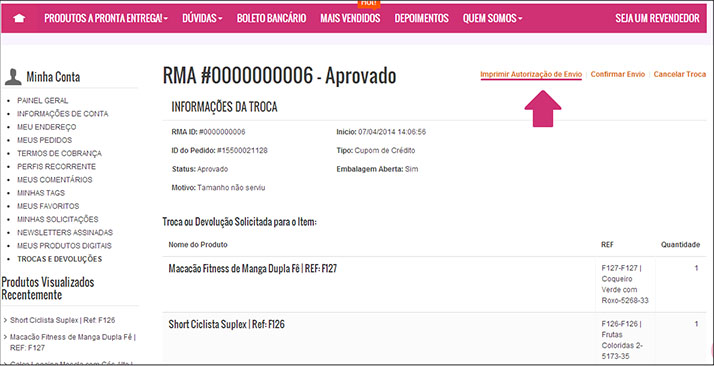Open the Boleto Bancário menu item

click(271, 18)
